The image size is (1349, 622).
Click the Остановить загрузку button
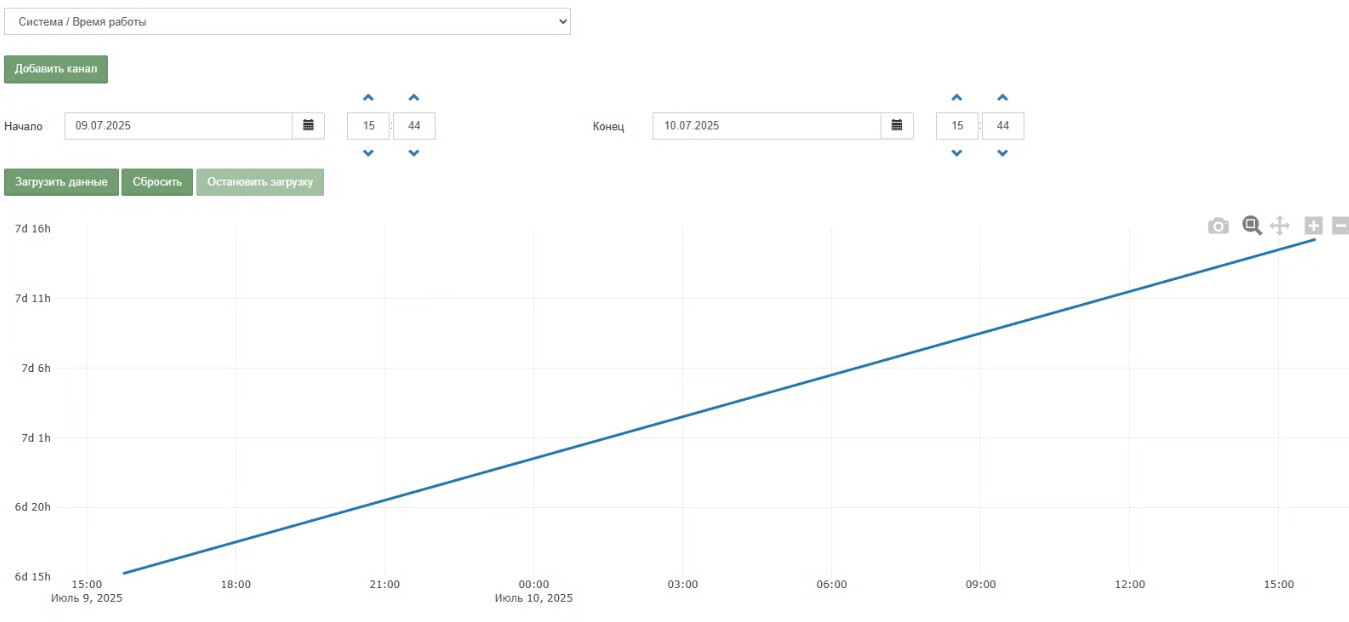tap(260, 182)
